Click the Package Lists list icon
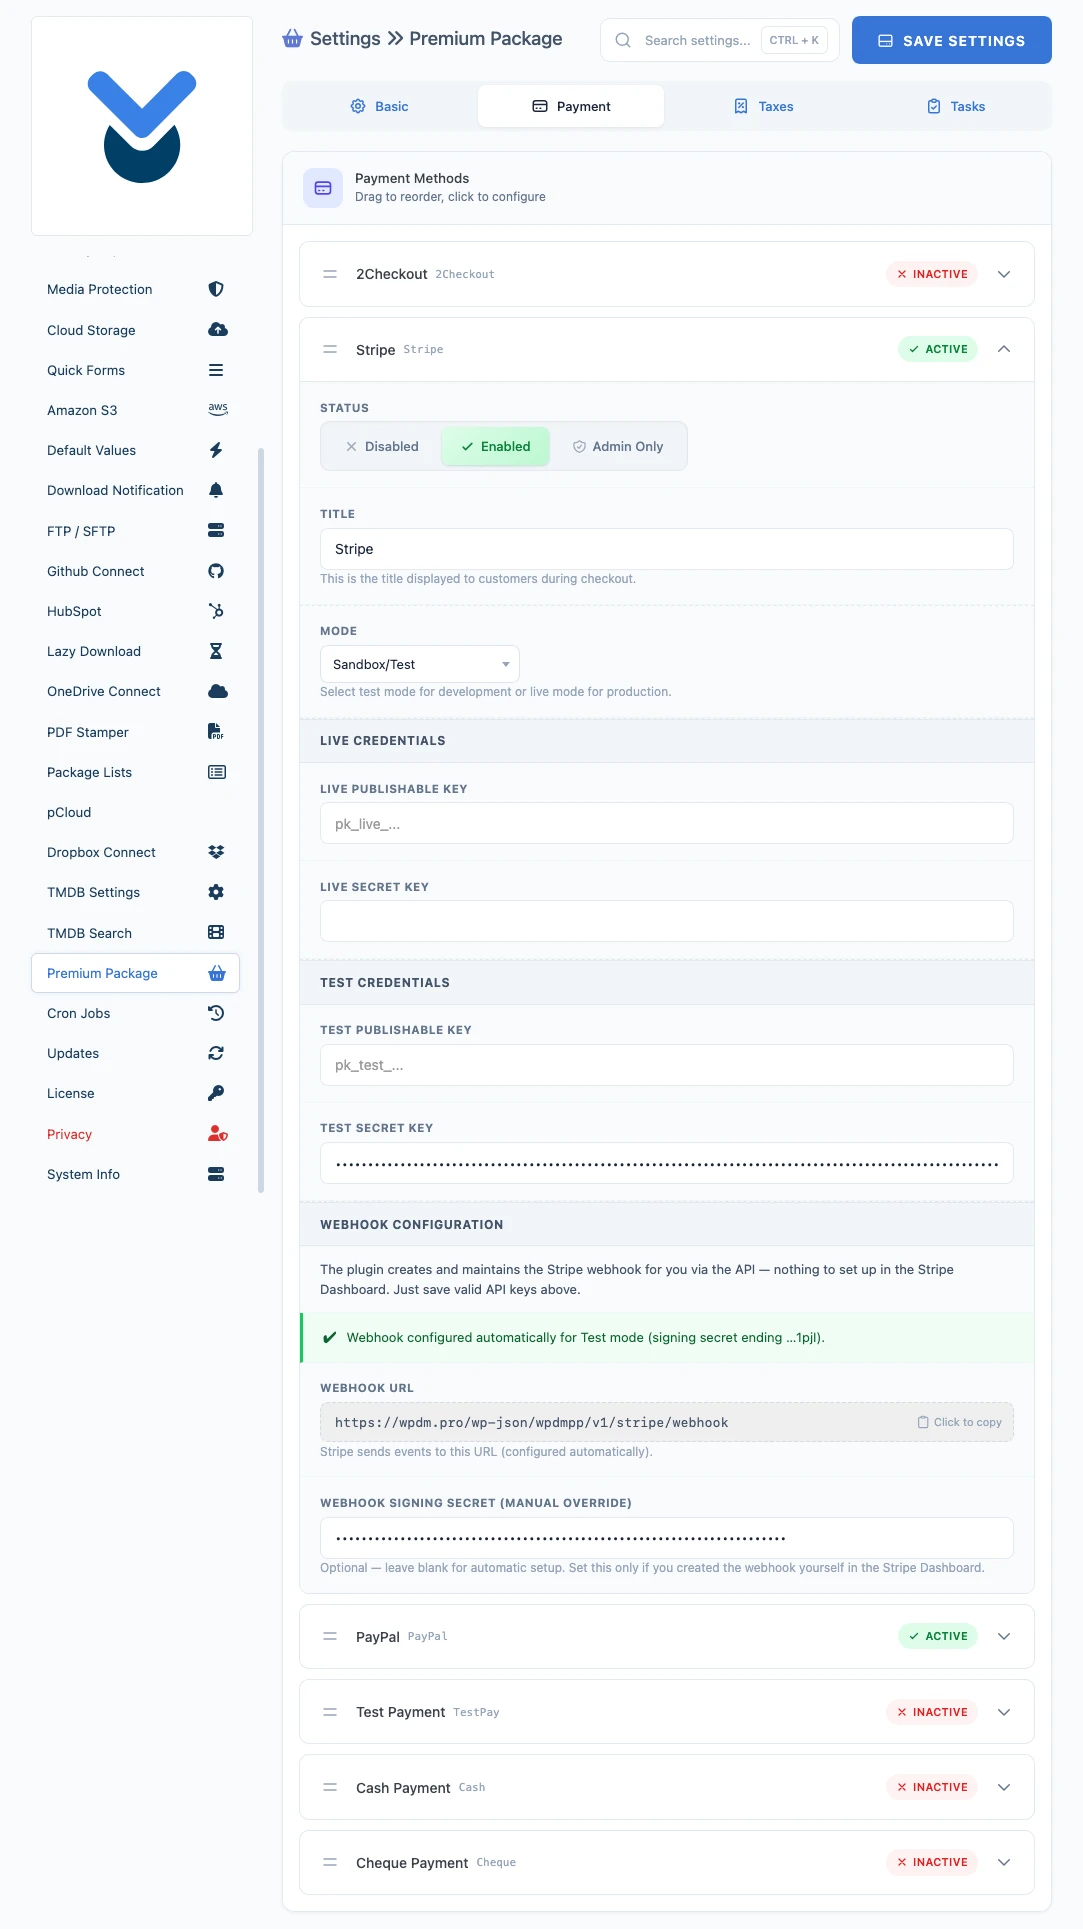Viewport: 1083px width, 1929px height. tap(217, 772)
